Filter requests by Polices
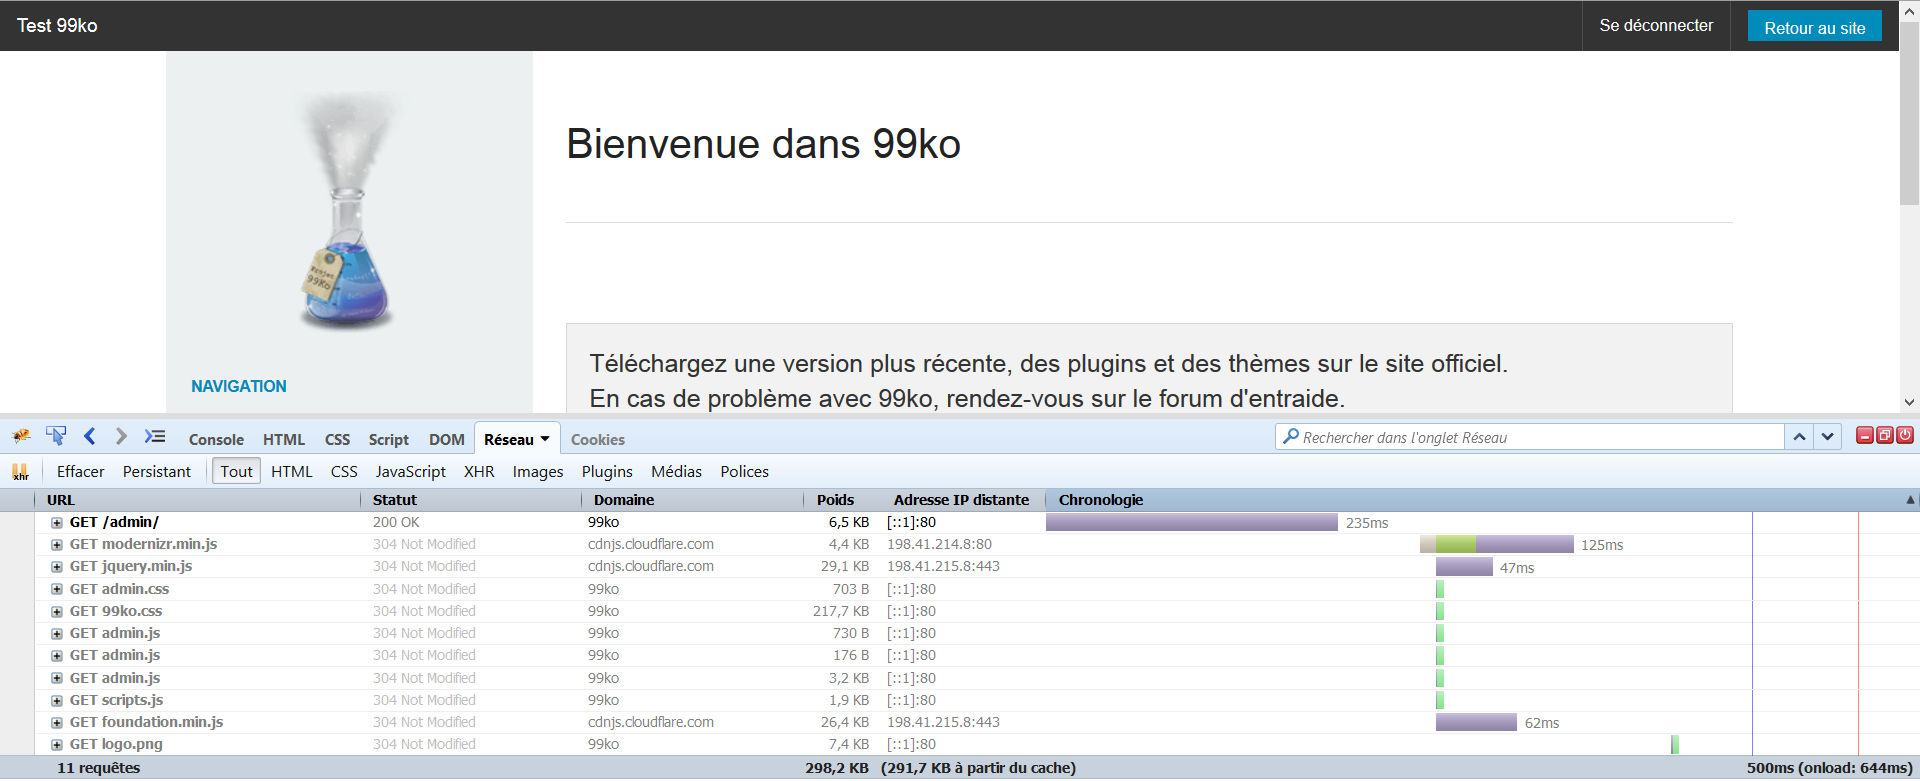1920x781 pixels. [745, 471]
